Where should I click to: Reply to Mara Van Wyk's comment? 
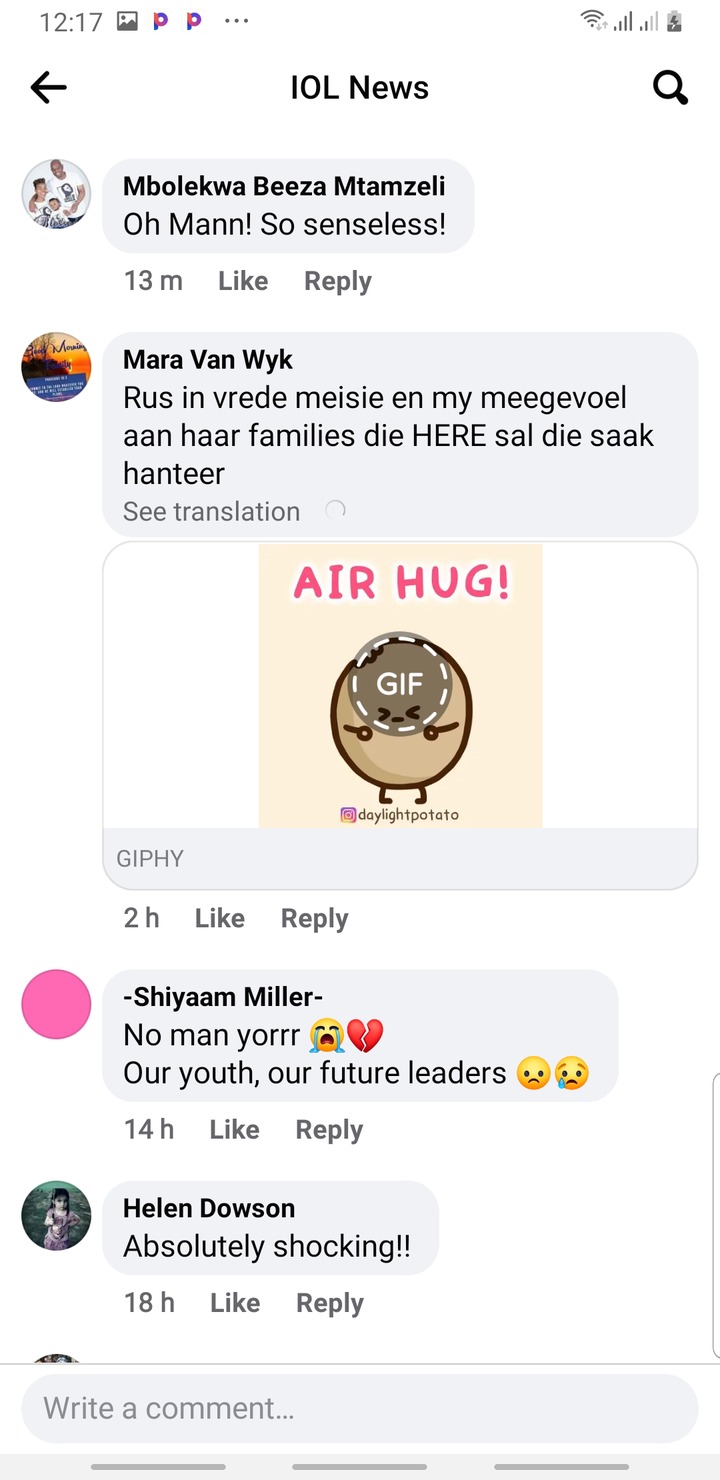pos(314,918)
